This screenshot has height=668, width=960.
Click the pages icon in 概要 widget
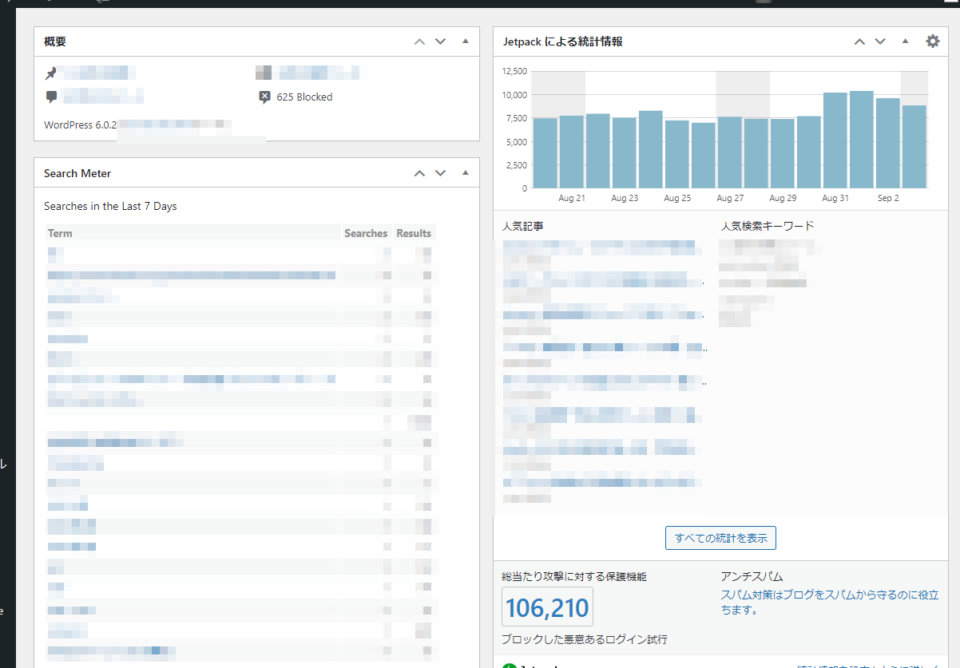point(264,72)
